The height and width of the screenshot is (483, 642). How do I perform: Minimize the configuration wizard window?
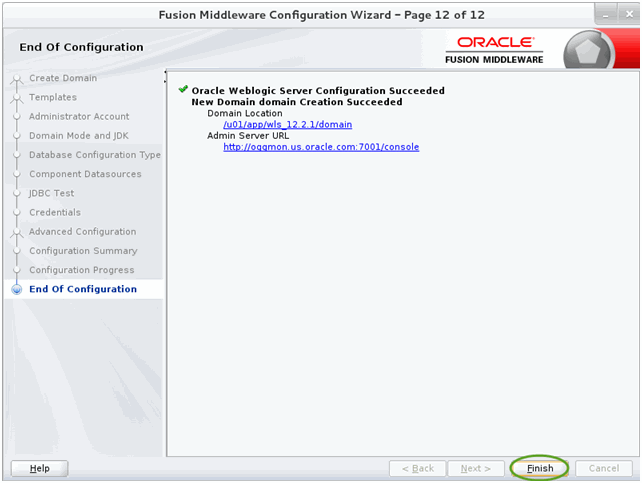[x=606, y=15]
